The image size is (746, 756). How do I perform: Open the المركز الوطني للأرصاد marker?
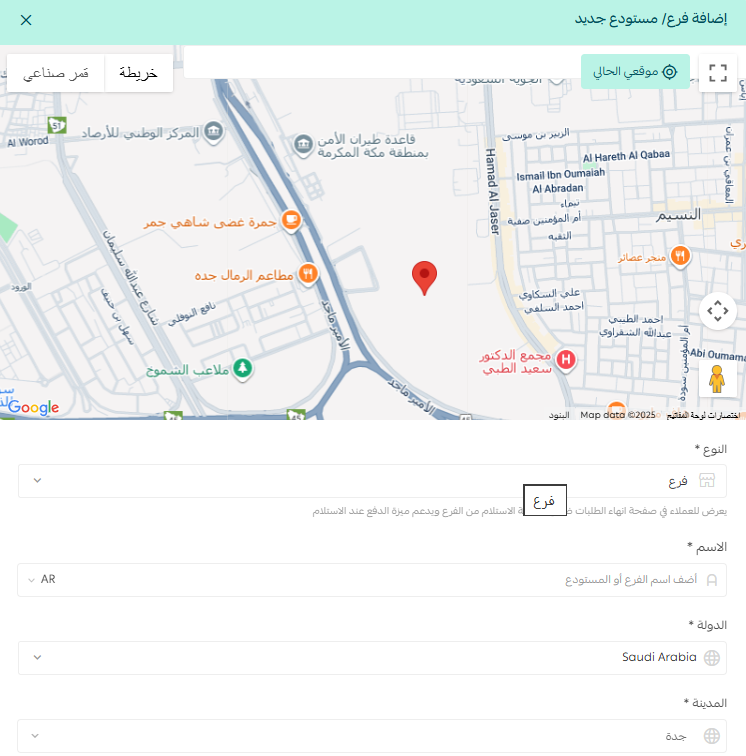click(x=214, y=131)
